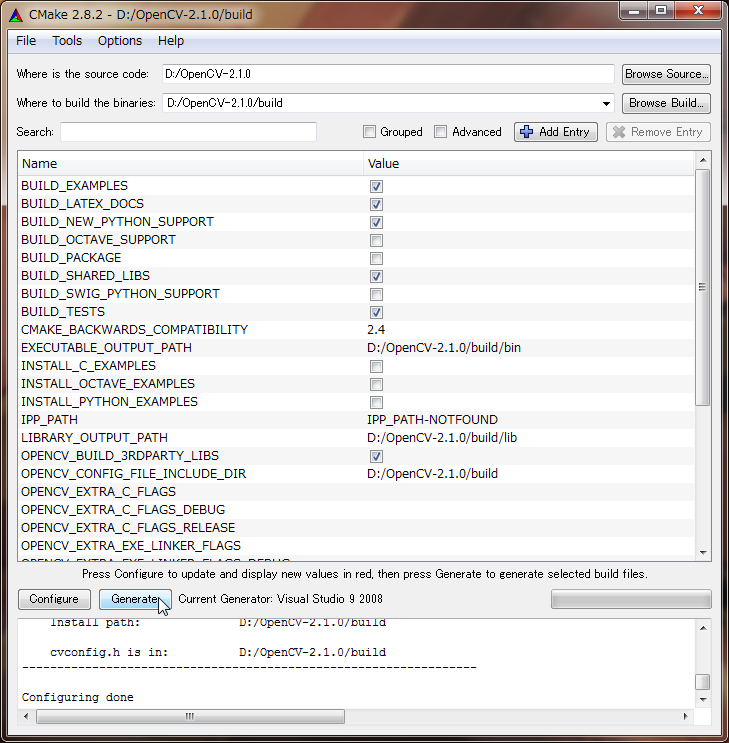Minimize the CMake window

[634, 10]
